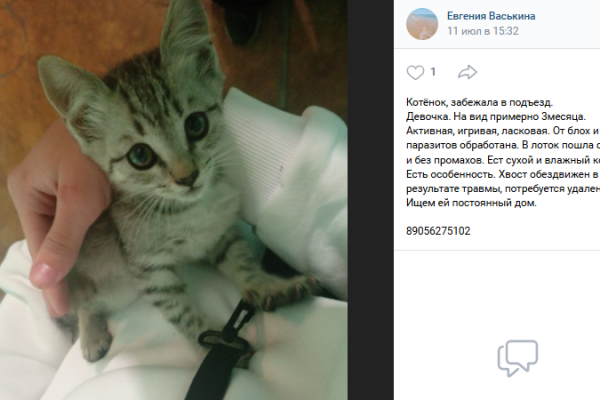Screen dimensions: 600x400
Task: View the kitten photo in full
Action: click(174, 200)
